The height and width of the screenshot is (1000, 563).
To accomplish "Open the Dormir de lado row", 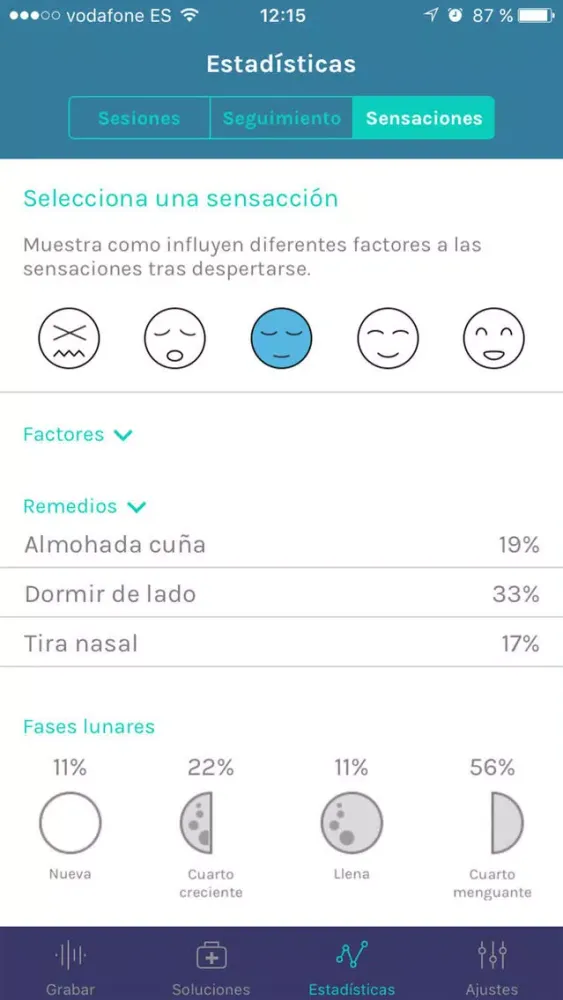I will pyautogui.click(x=281, y=594).
